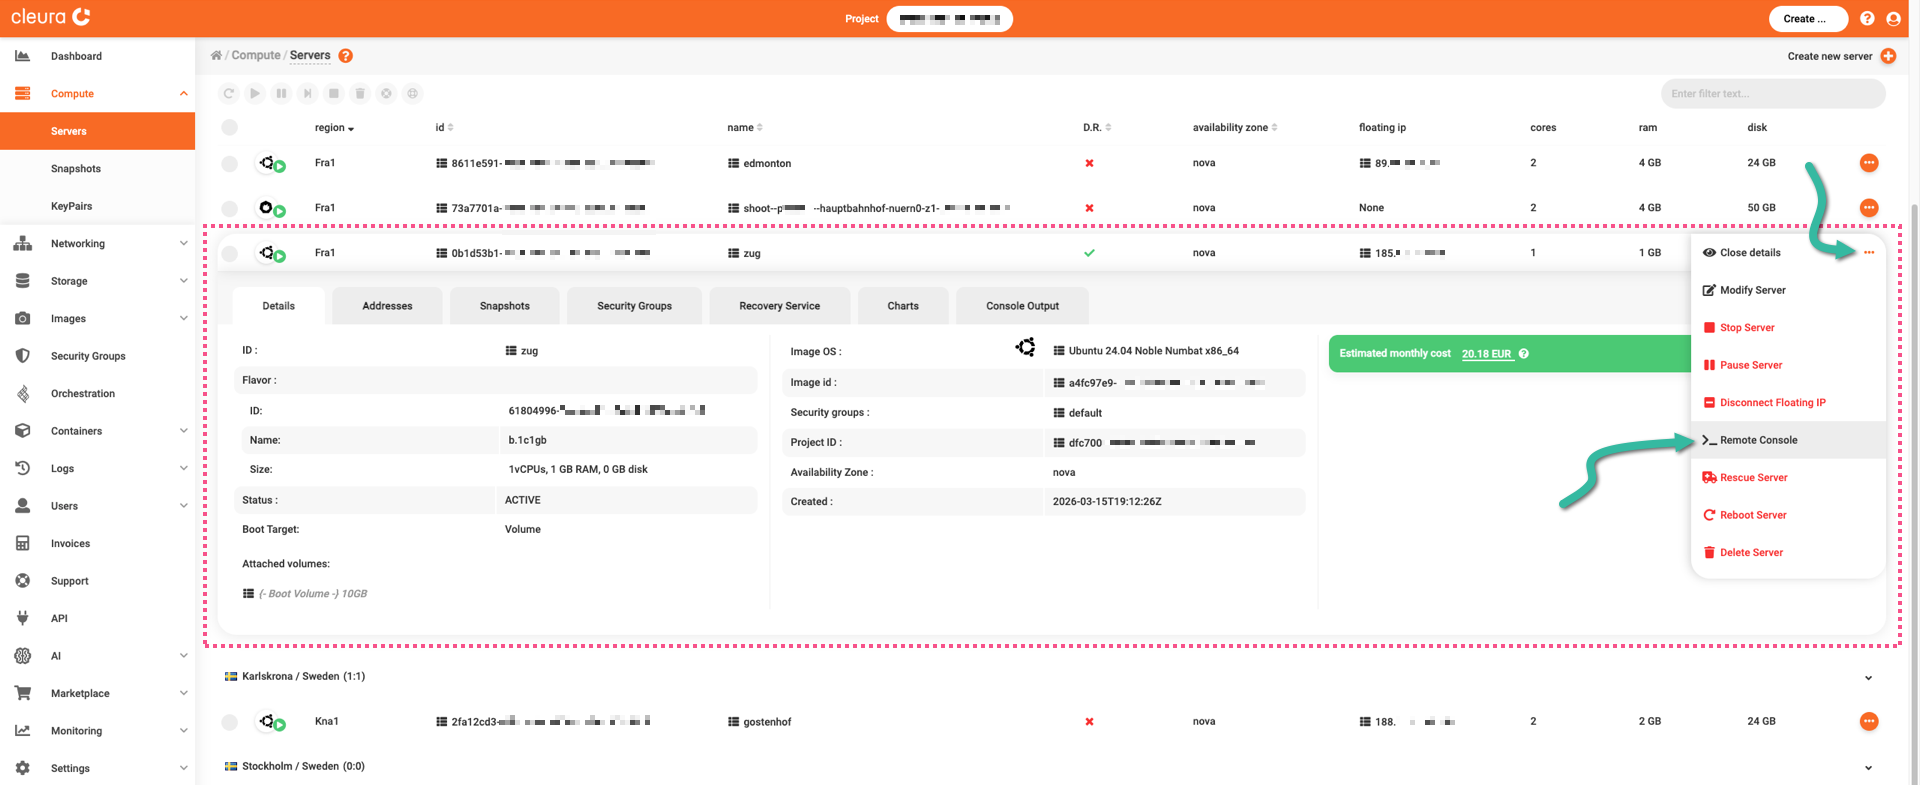The height and width of the screenshot is (785, 1920).
Task: Select the zug server row checkbox
Action: (229, 253)
